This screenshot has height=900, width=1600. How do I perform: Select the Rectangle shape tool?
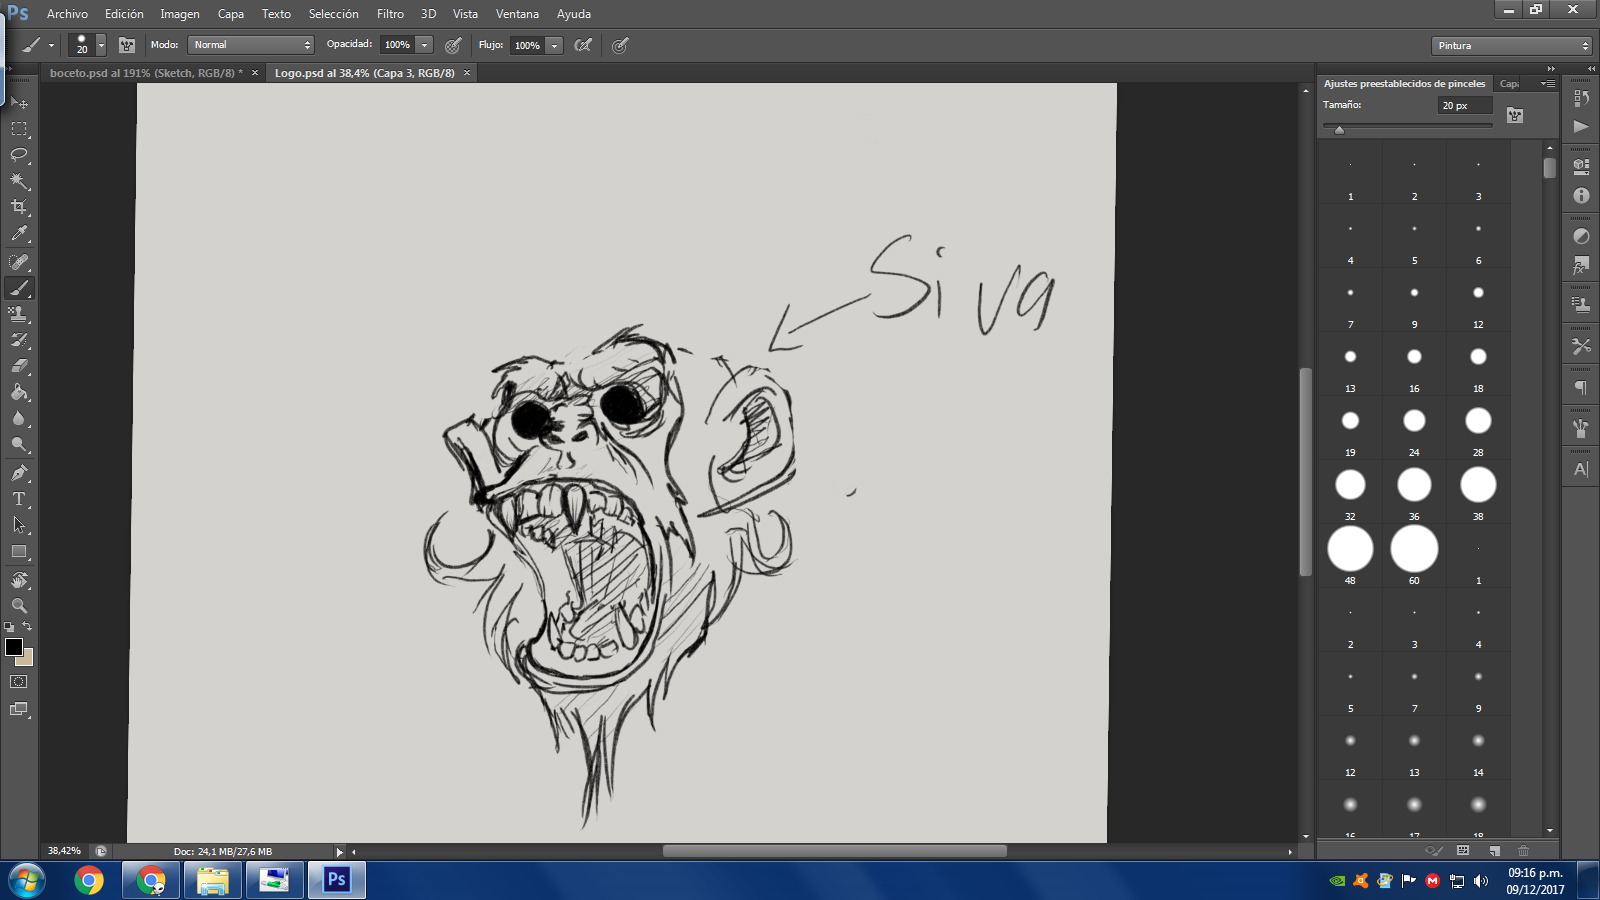tap(19, 551)
